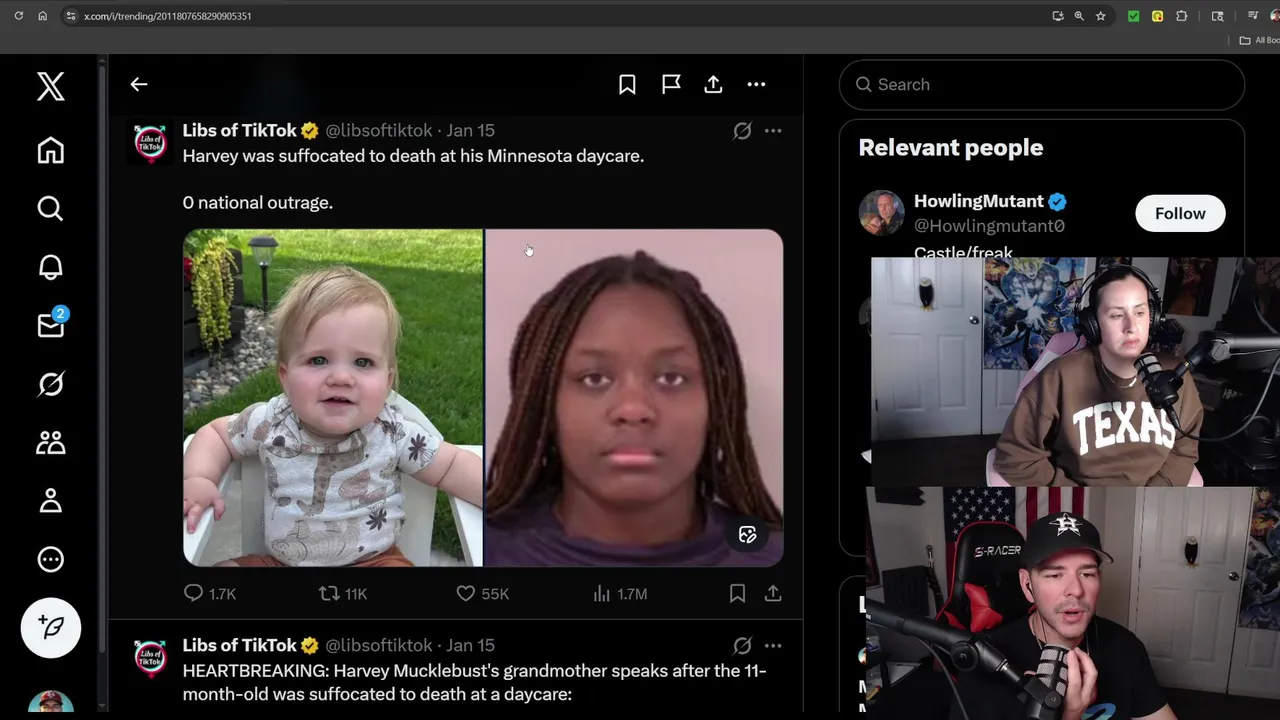Open more menu on the 'Harvey was suffocated' post
1280x720 pixels.
click(773, 131)
